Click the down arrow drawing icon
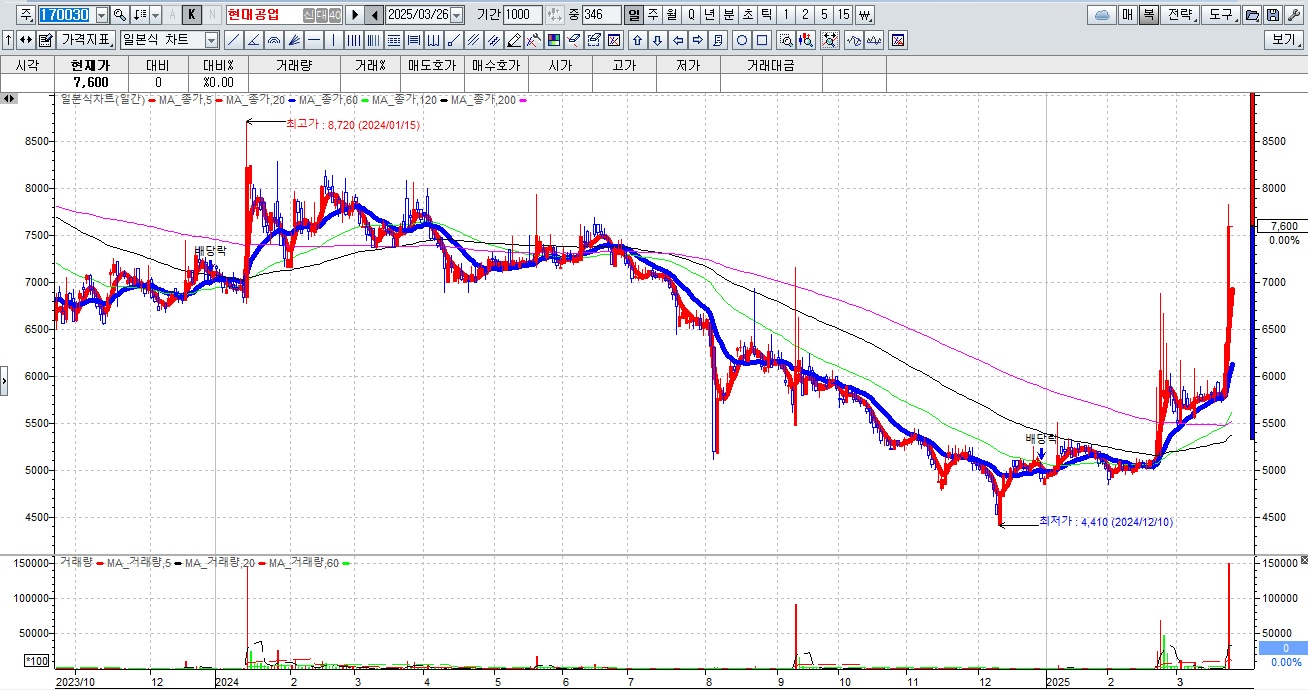The height and width of the screenshot is (690, 1308). click(x=657, y=40)
